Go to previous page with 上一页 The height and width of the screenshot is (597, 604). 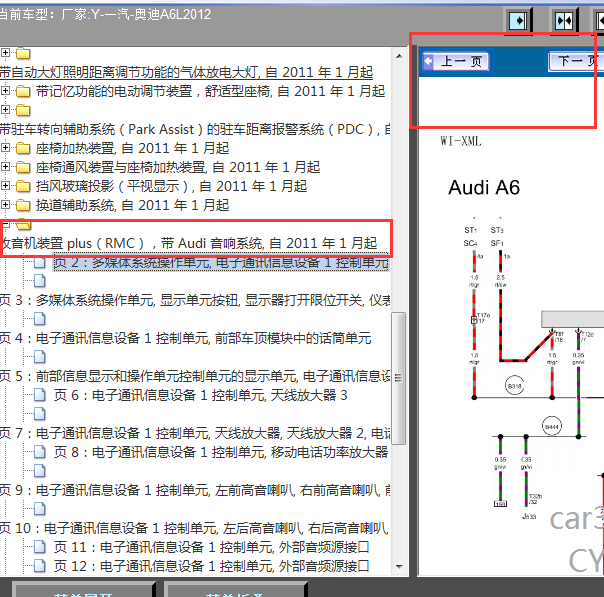456,61
